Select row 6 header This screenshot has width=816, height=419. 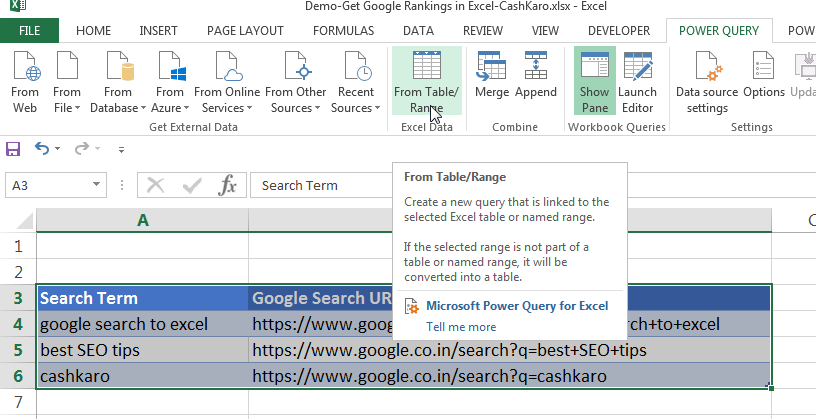point(18,376)
